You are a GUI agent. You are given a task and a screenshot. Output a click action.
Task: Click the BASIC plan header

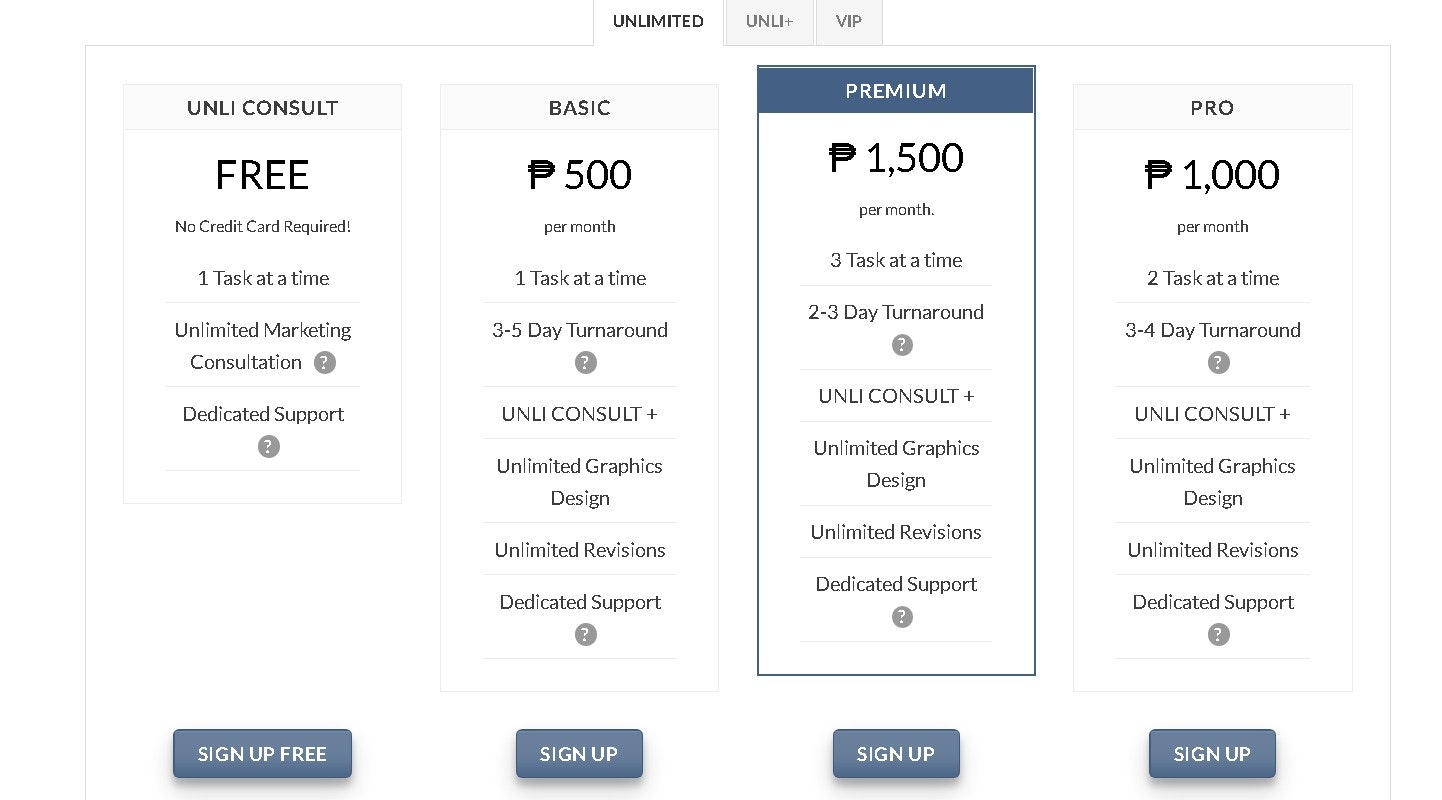(579, 107)
